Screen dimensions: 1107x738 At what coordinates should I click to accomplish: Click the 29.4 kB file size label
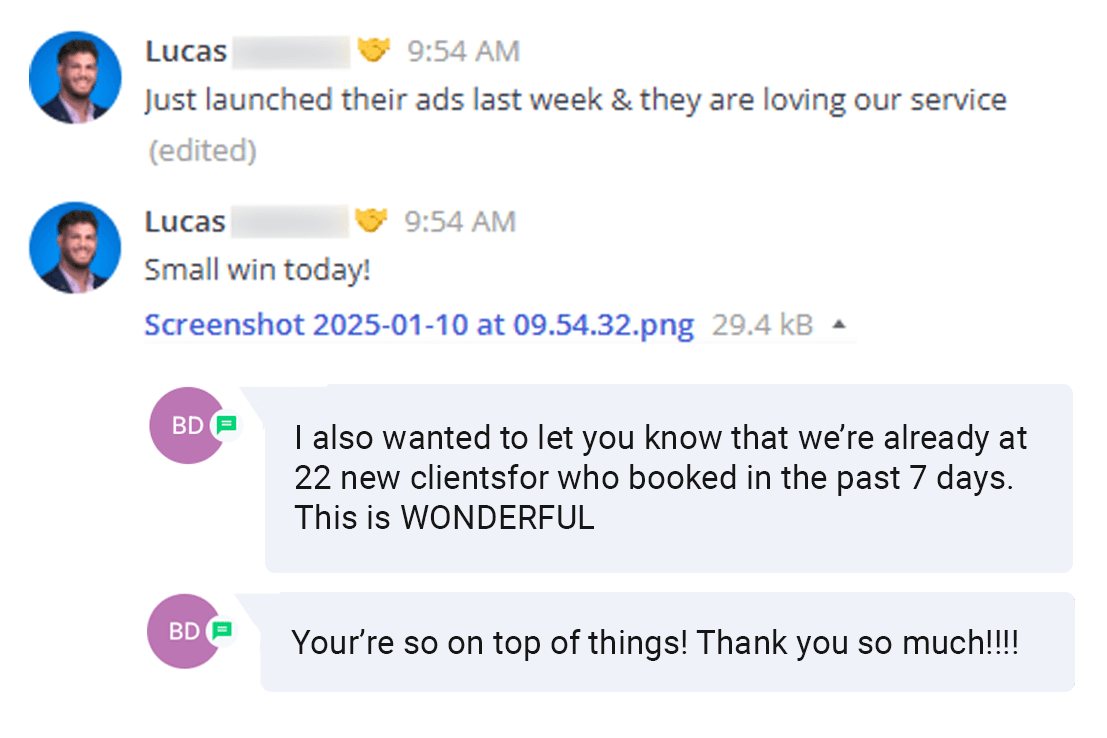coord(762,325)
